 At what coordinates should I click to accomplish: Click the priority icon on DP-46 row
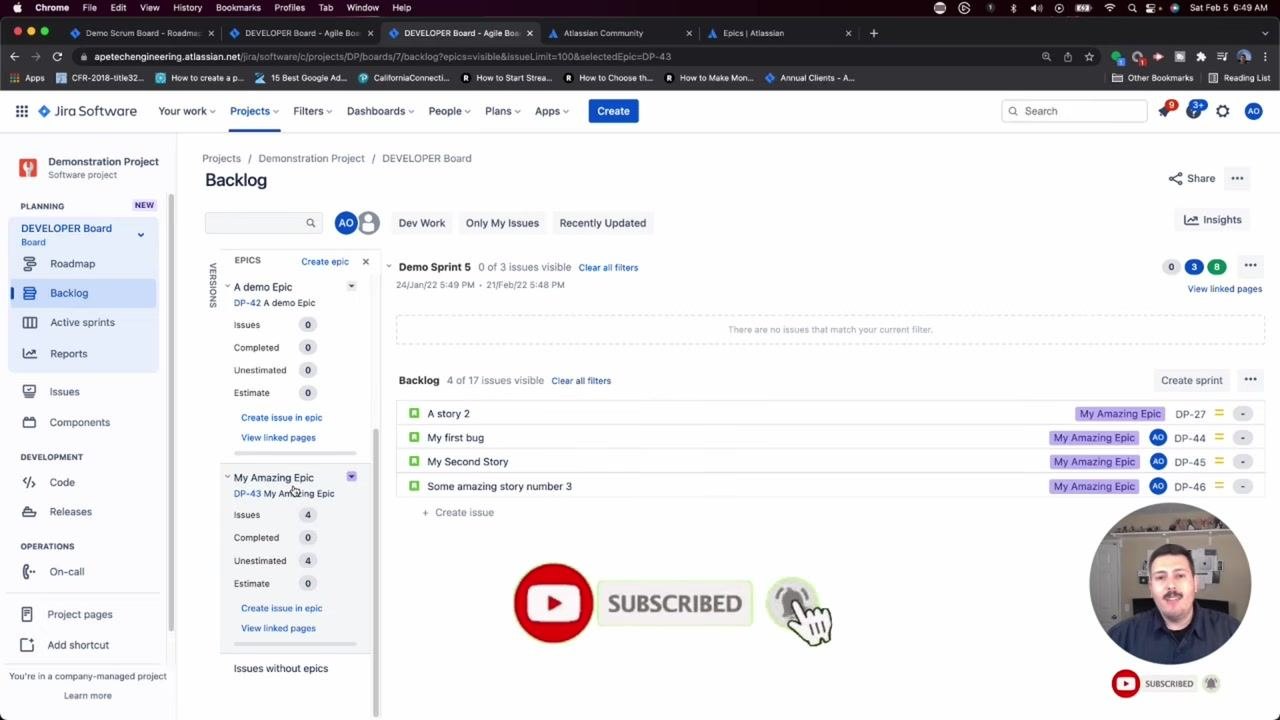pyautogui.click(x=1219, y=486)
